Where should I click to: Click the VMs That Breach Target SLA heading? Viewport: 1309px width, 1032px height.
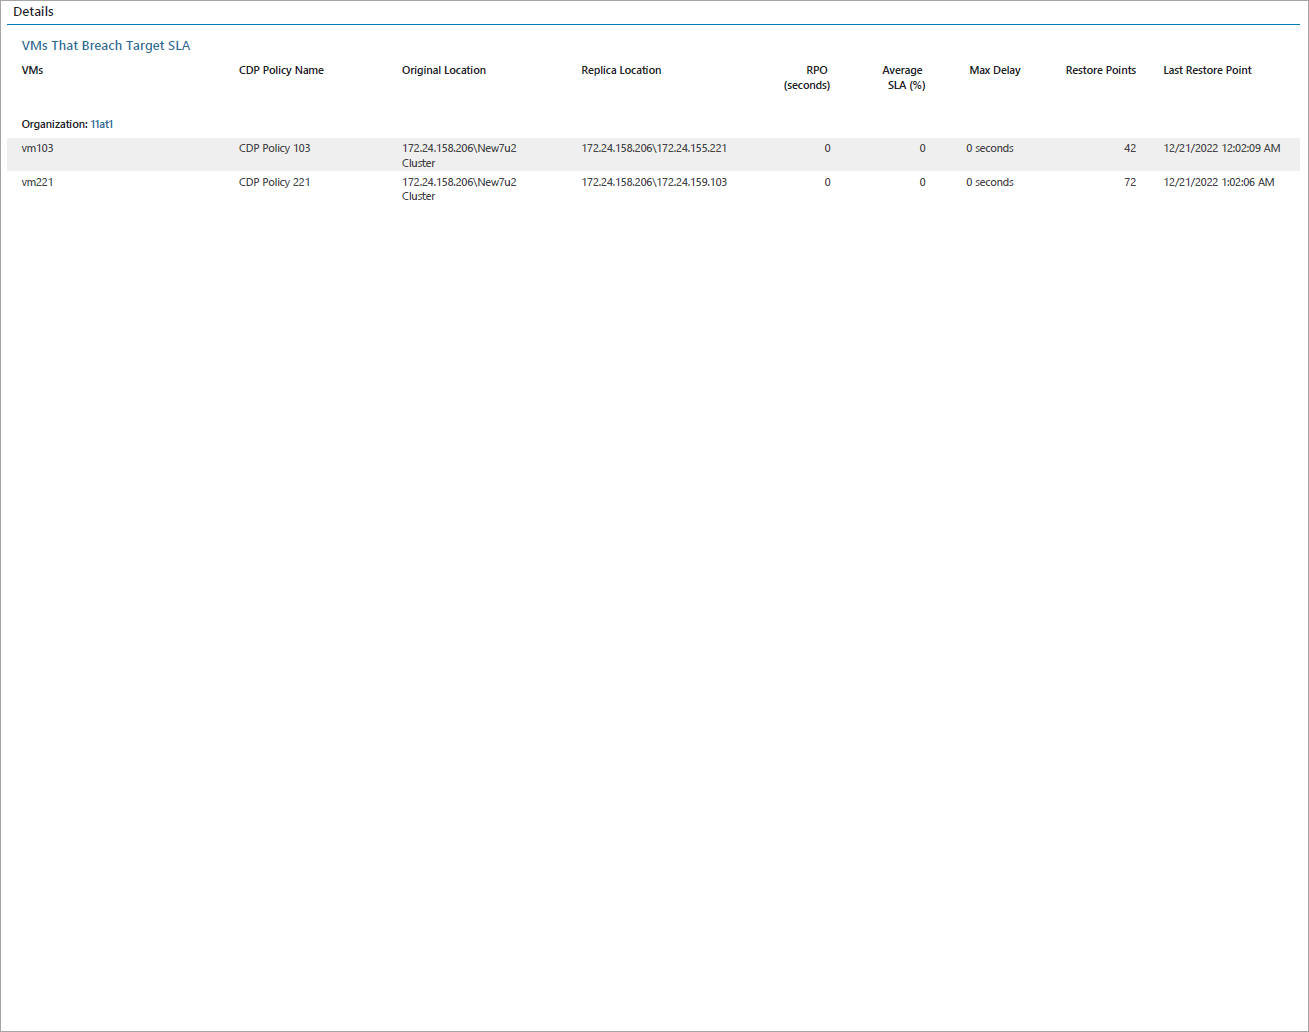(x=105, y=45)
